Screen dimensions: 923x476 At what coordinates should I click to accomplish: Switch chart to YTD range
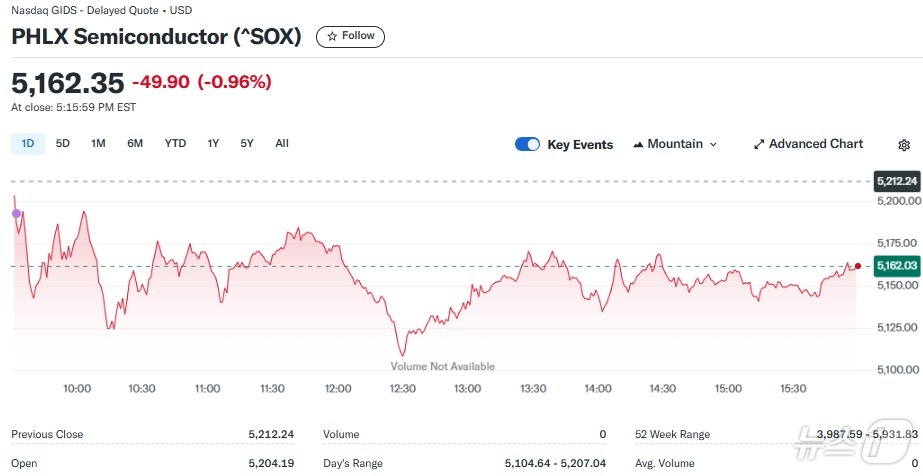175,144
